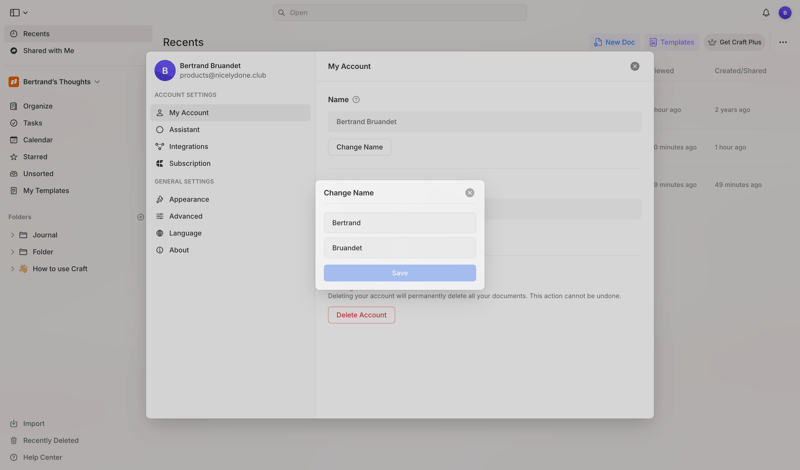
Task: Open Recents in the sidebar
Action: 78,34
